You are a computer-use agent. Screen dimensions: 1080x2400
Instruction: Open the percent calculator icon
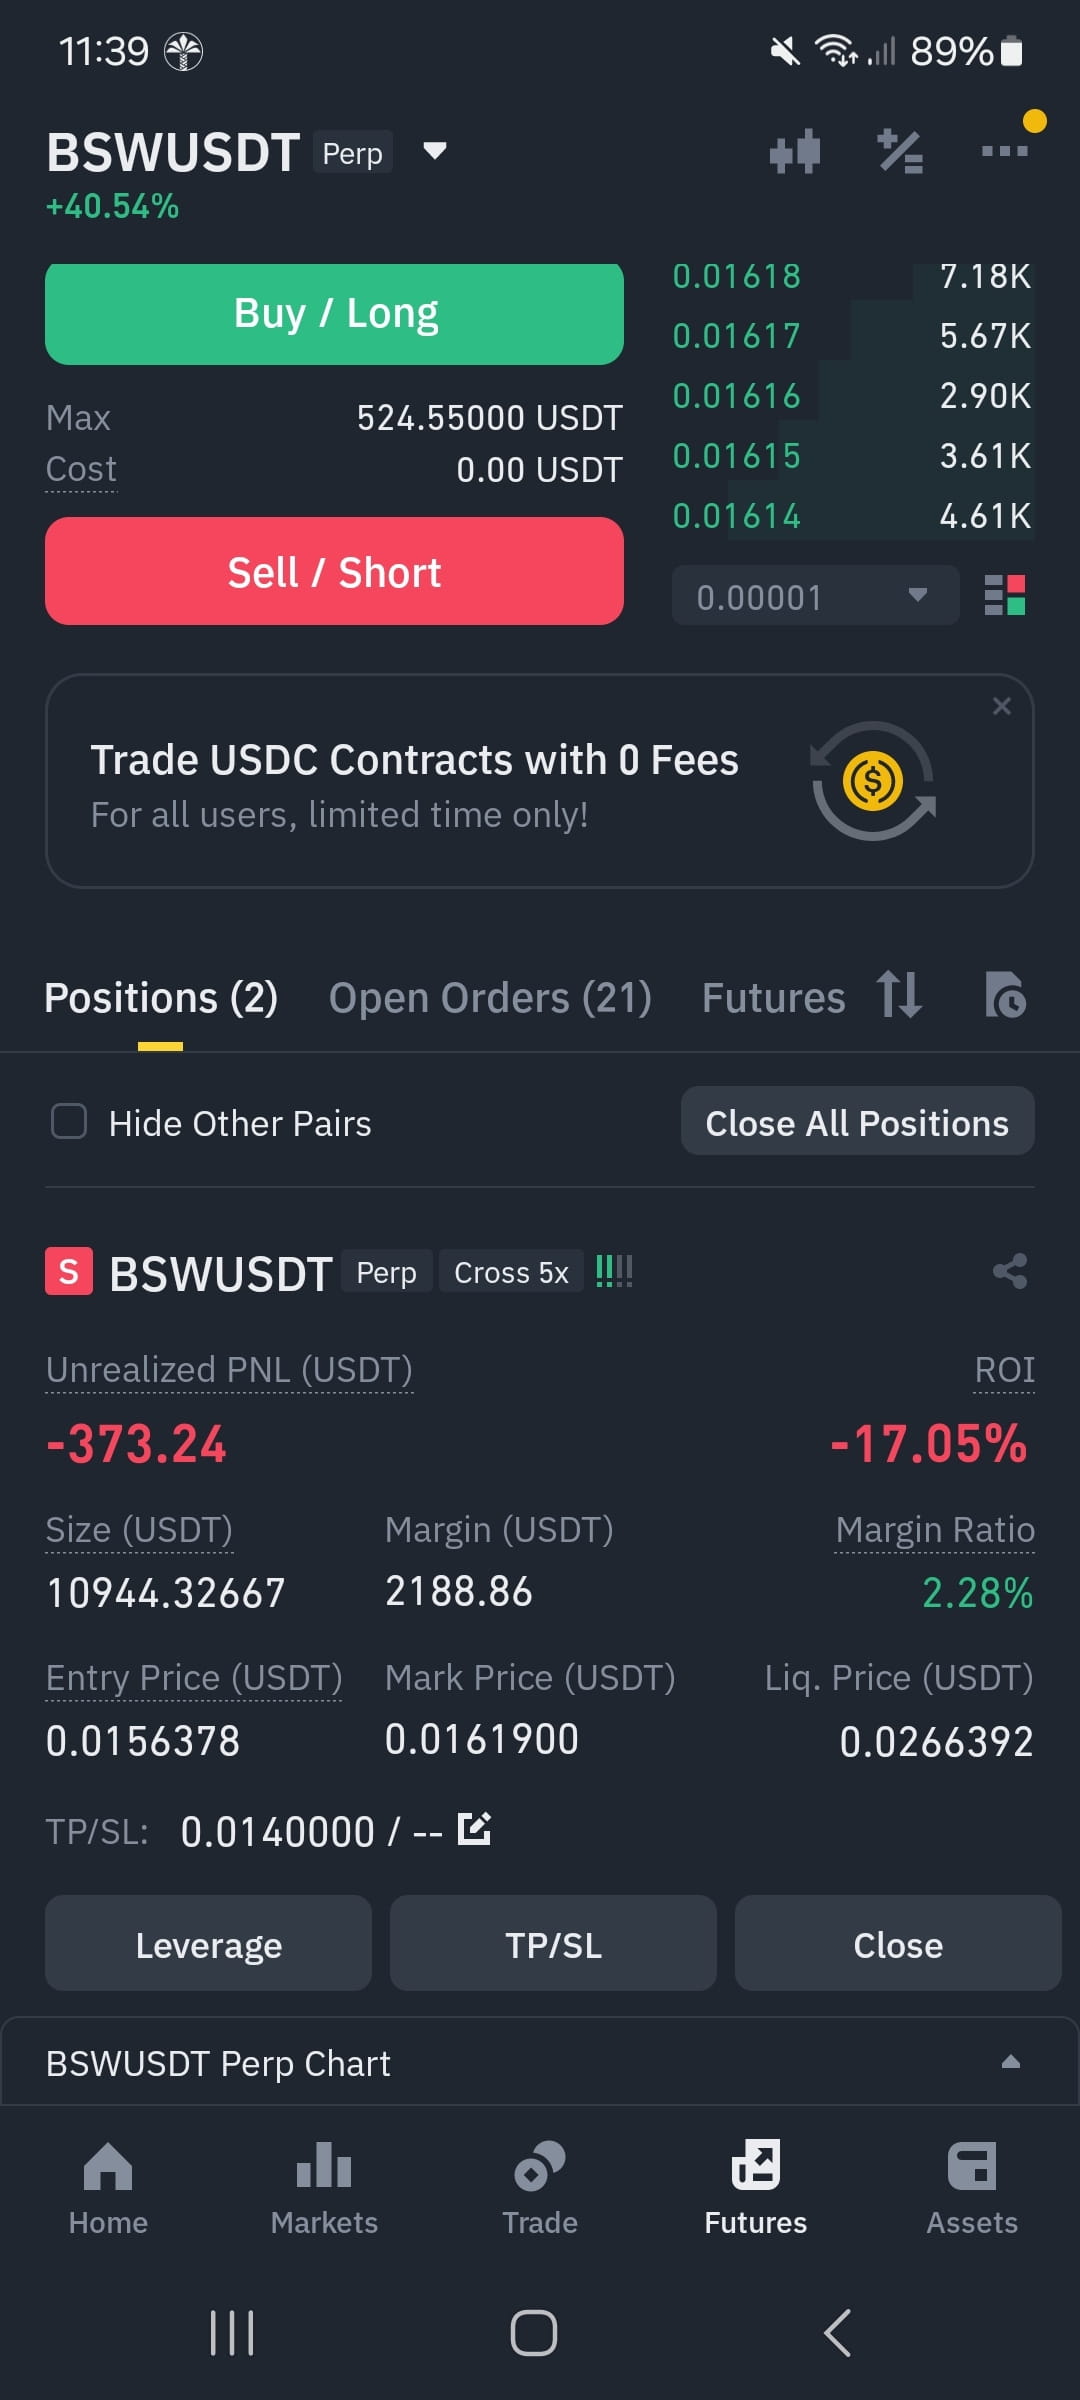click(x=900, y=152)
